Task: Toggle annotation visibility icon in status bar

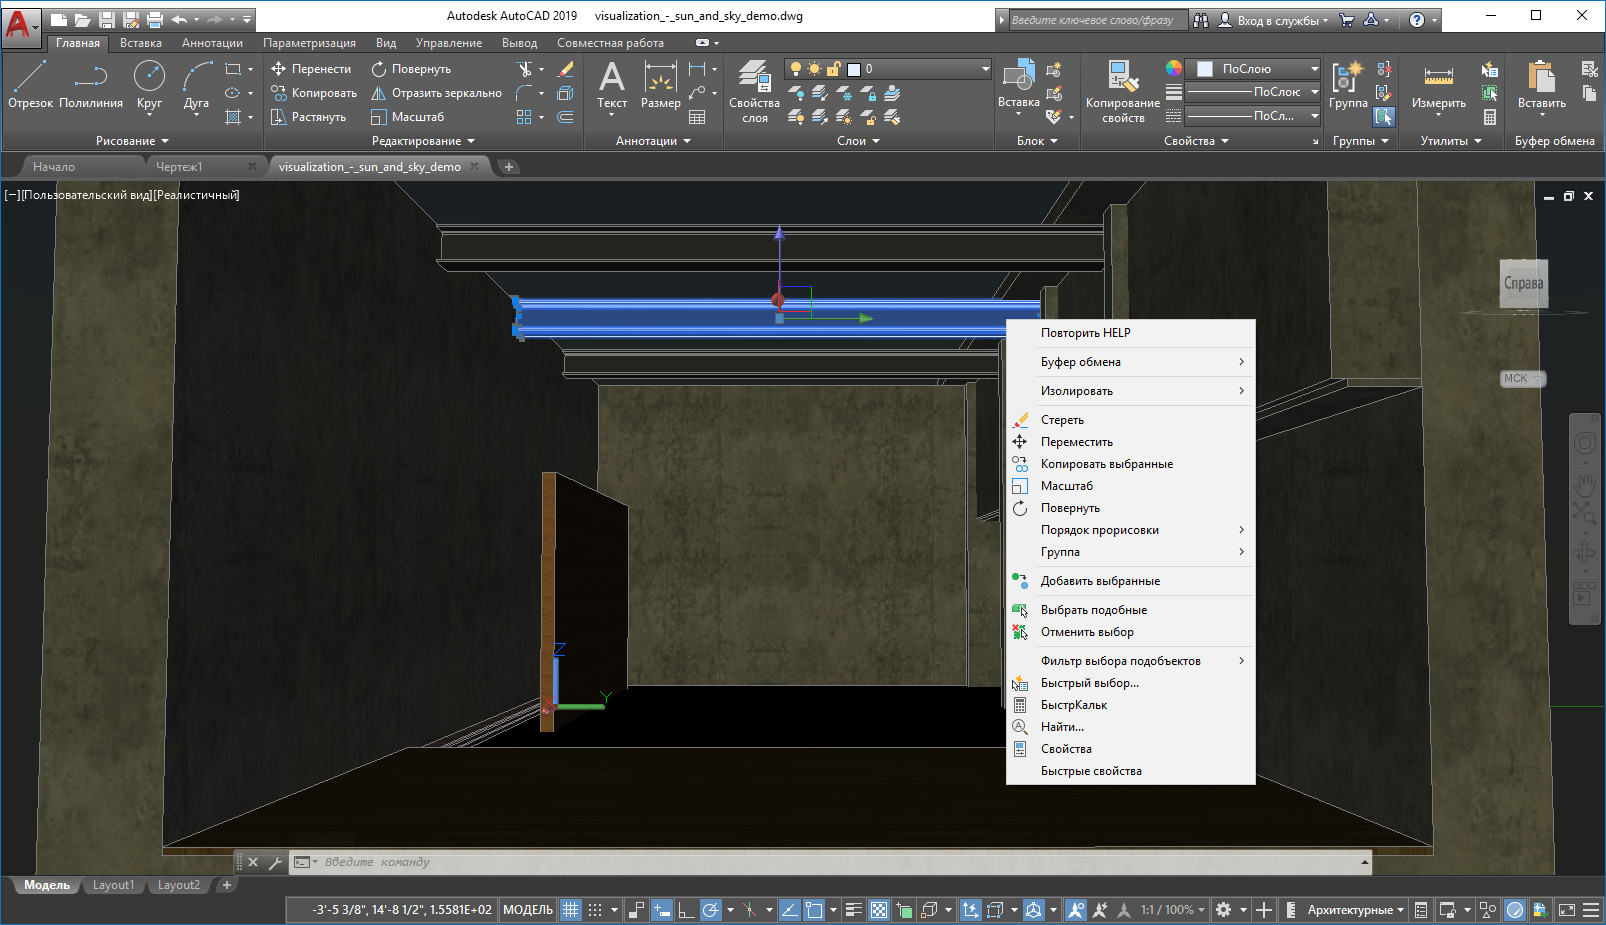Action: [1075, 909]
